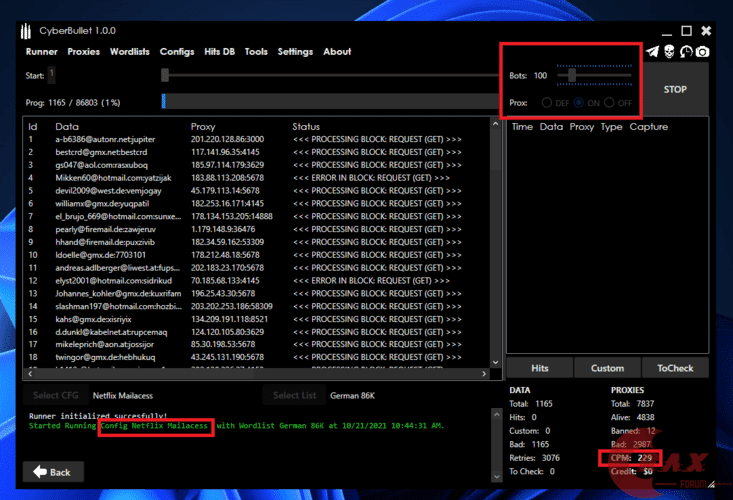The height and width of the screenshot is (500, 733).
Task: Click the Select CFG button
Action: click(x=56, y=395)
